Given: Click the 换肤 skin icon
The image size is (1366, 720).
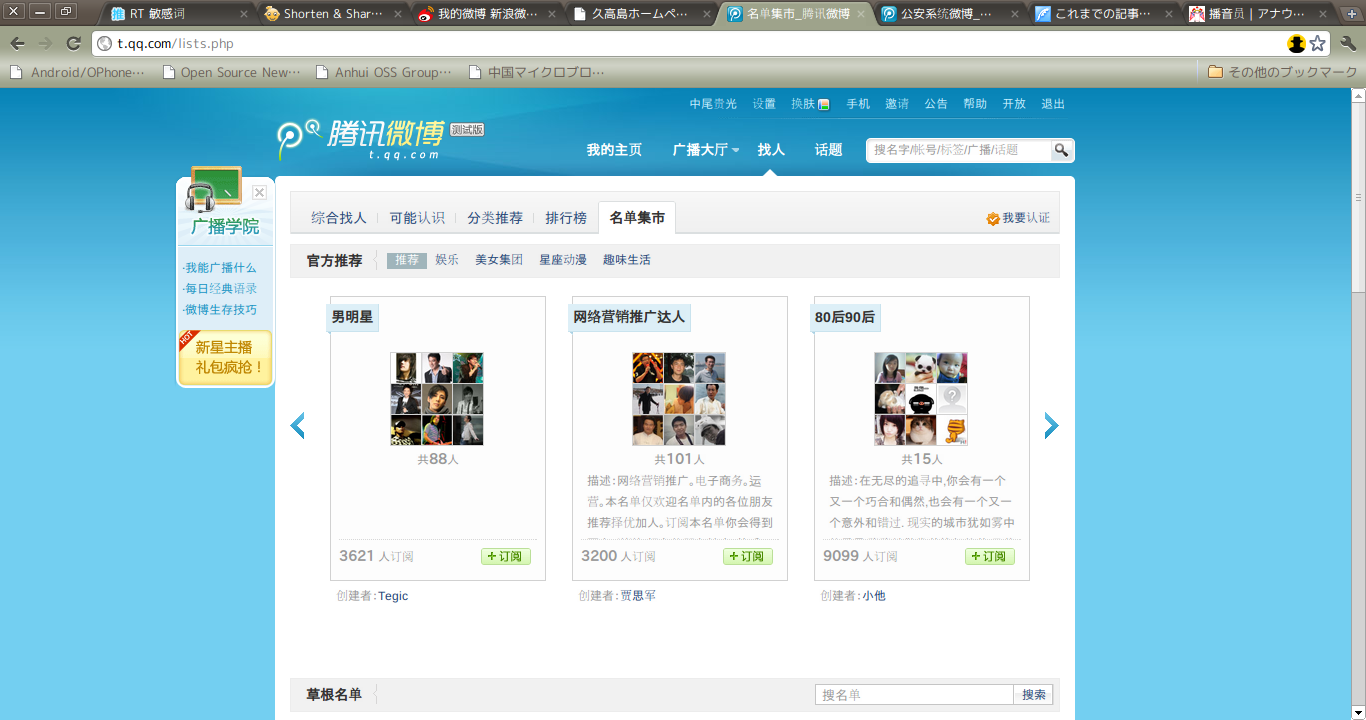Looking at the screenshot, I should [x=824, y=104].
